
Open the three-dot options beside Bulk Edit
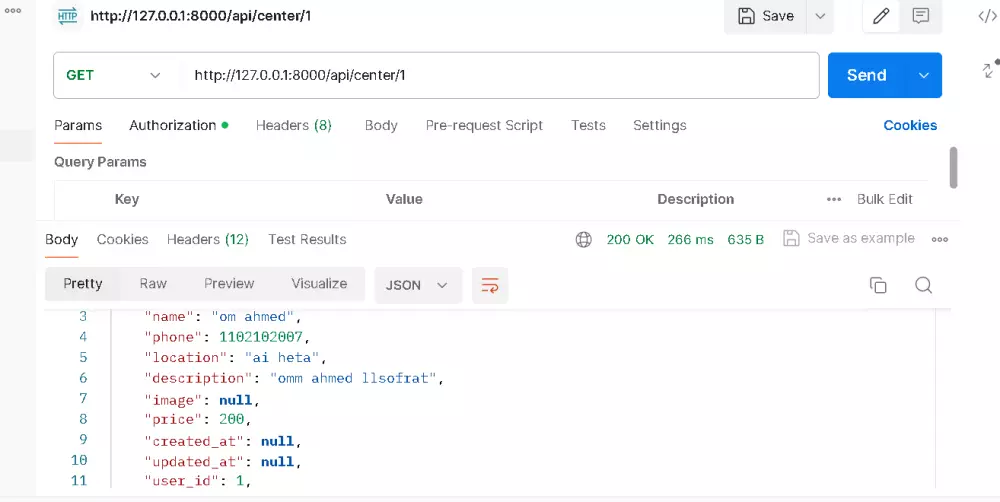(834, 199)
